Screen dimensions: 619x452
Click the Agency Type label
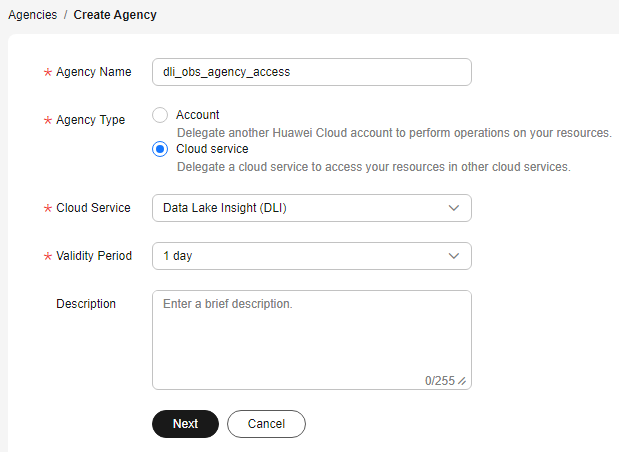(x=90, y=120)
